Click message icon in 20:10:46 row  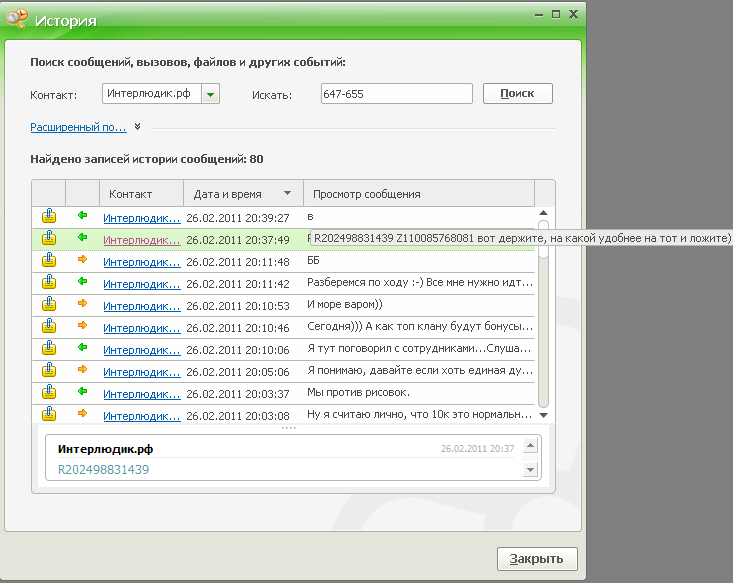click(49, 326)
